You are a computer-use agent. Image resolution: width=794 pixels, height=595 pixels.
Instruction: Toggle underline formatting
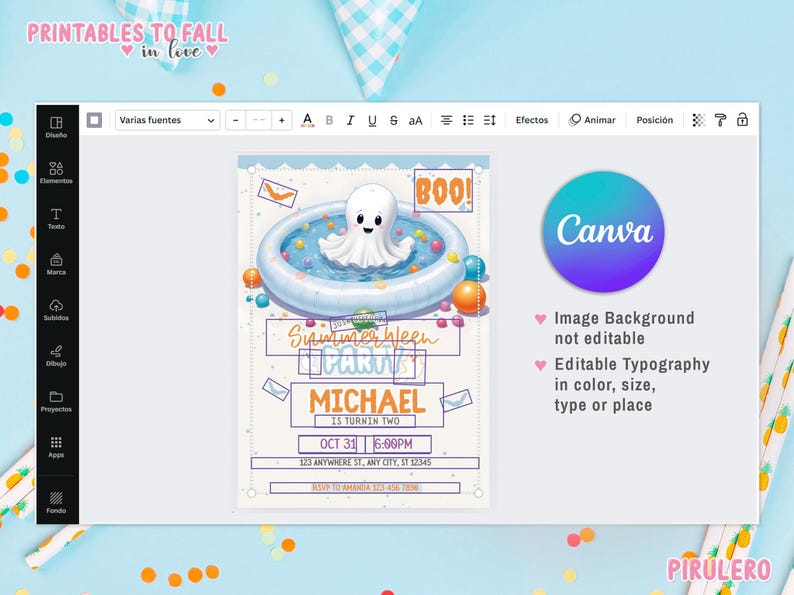[x=372, y=121]
